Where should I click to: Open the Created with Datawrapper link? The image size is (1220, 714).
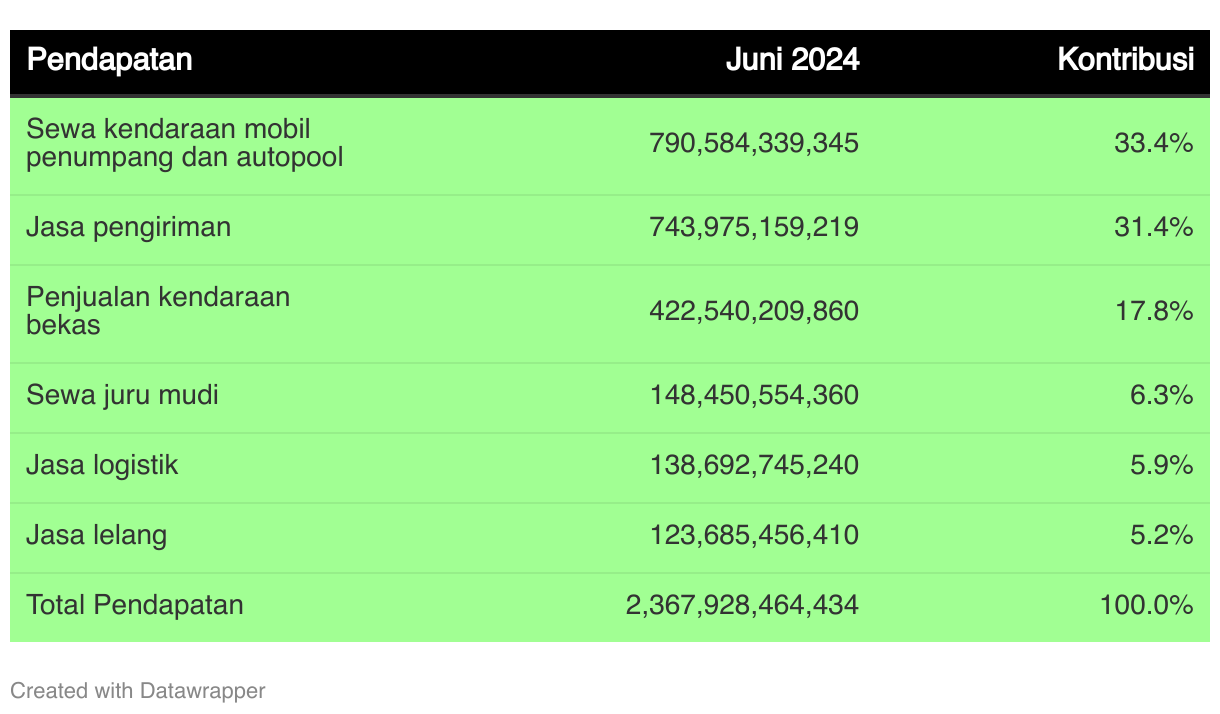click(138, 690)
